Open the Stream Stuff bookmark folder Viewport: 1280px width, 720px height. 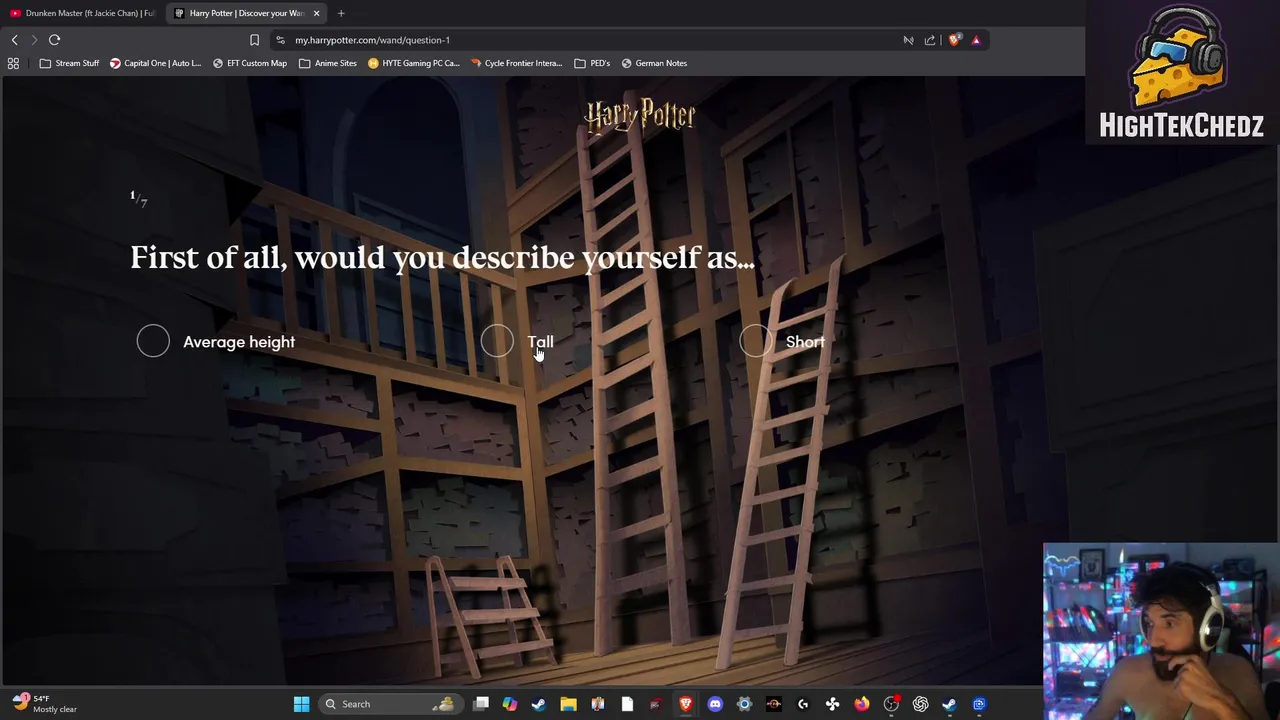point(69,63)
